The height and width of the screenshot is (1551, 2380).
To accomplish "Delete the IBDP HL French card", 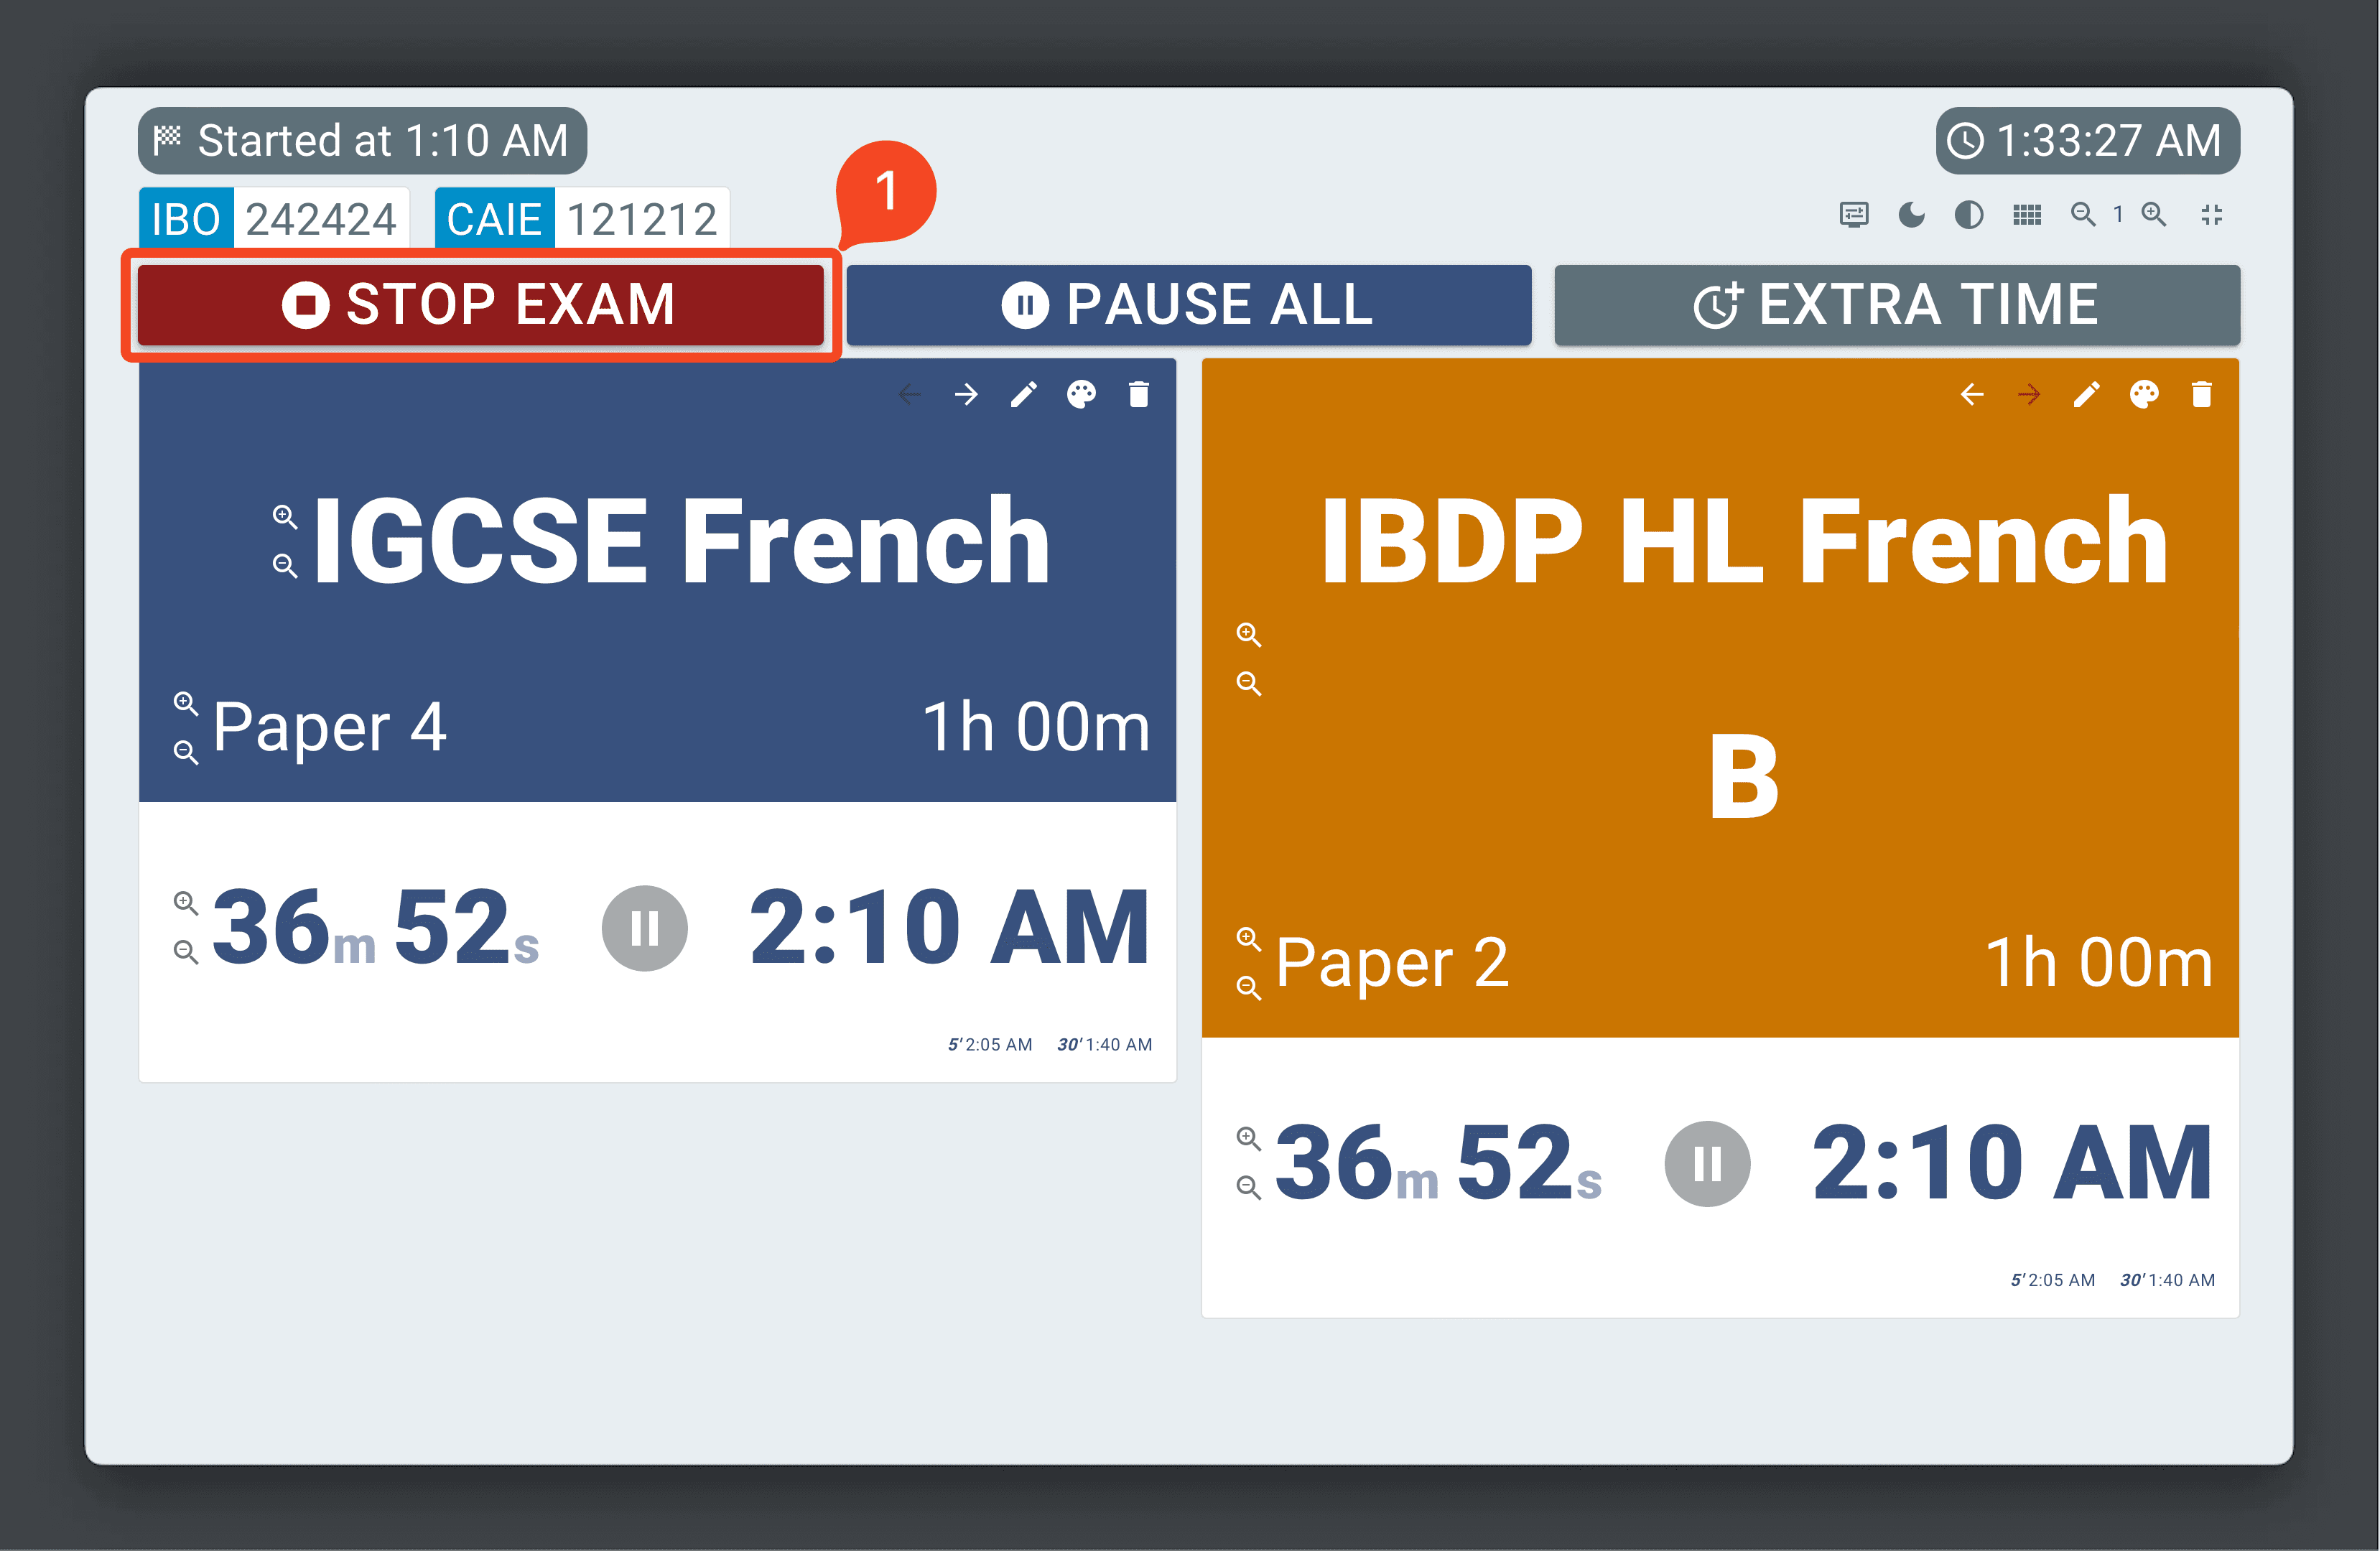I will (x=2201, y=394).
